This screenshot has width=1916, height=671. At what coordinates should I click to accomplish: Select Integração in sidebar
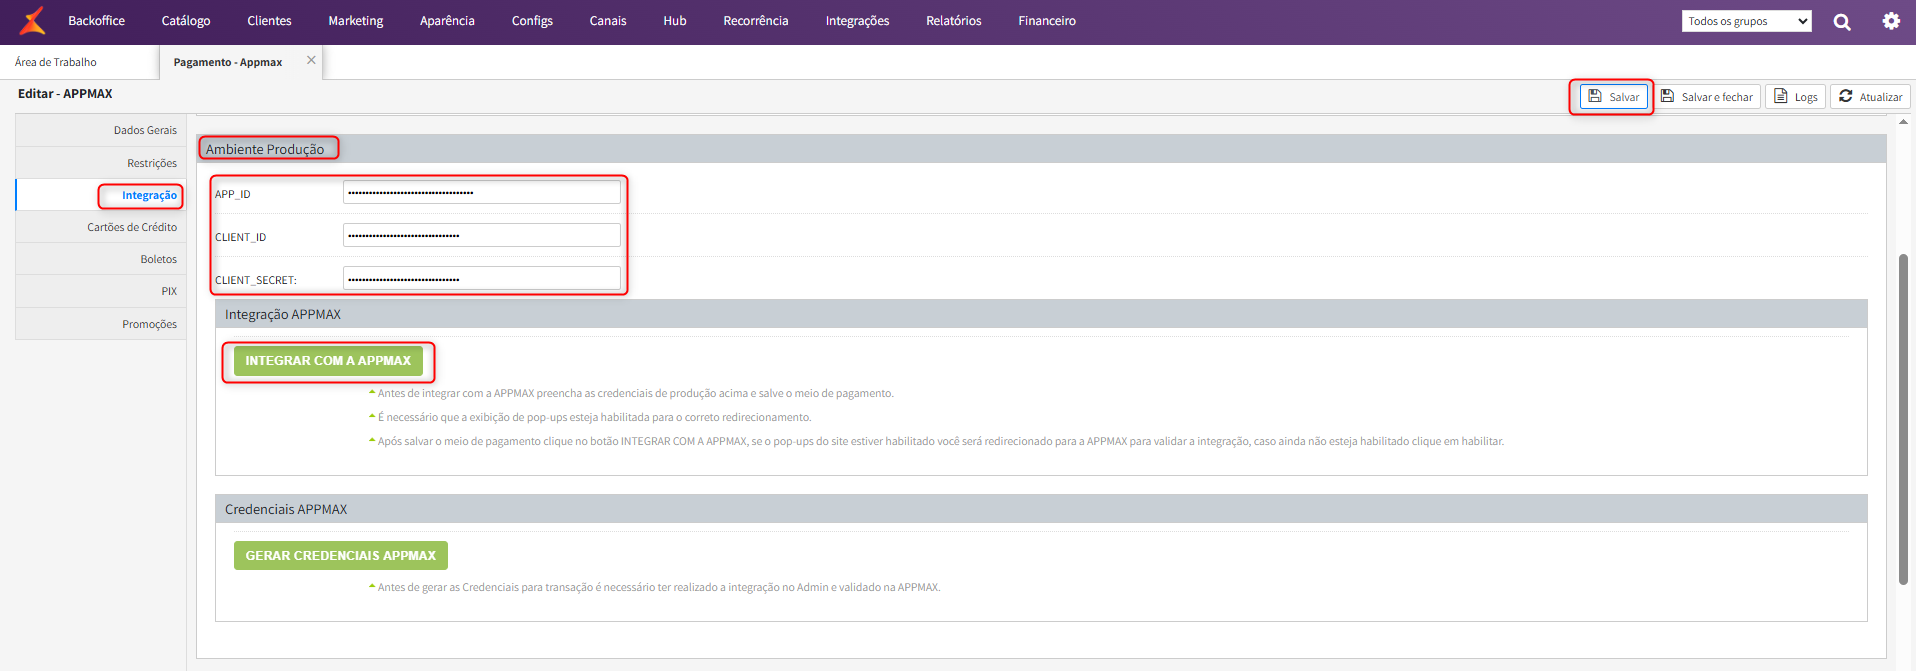(x=101, y=195)
